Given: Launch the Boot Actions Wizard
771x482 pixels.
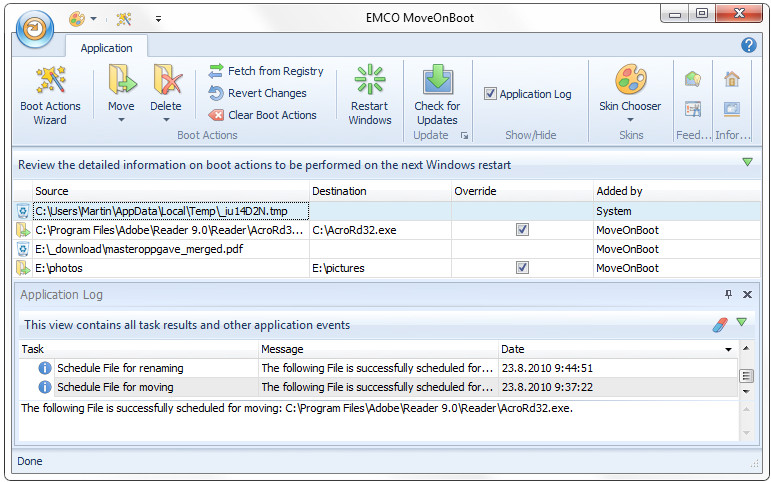Looking at the screenshot, I should point(50,95).
